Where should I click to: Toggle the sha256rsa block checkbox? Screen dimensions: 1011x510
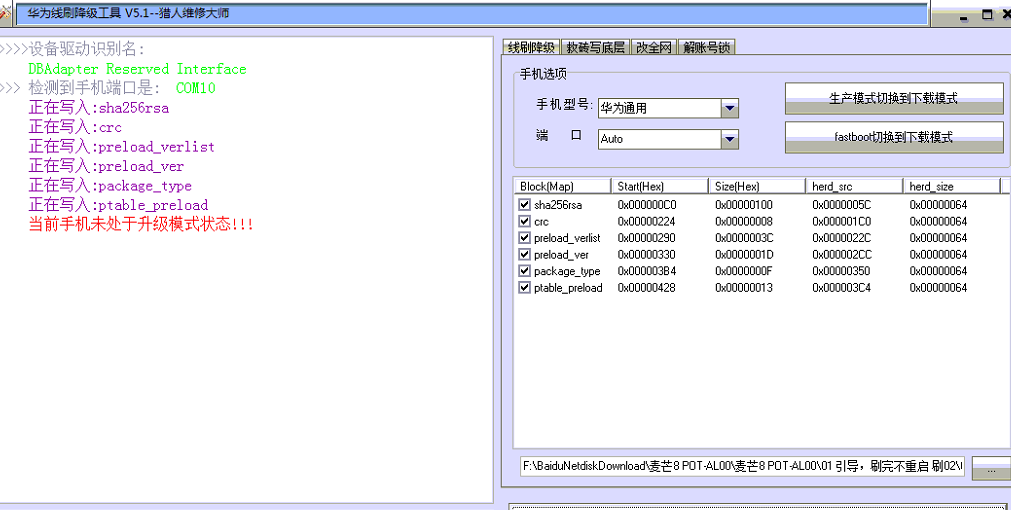click(x=524, y=204)
